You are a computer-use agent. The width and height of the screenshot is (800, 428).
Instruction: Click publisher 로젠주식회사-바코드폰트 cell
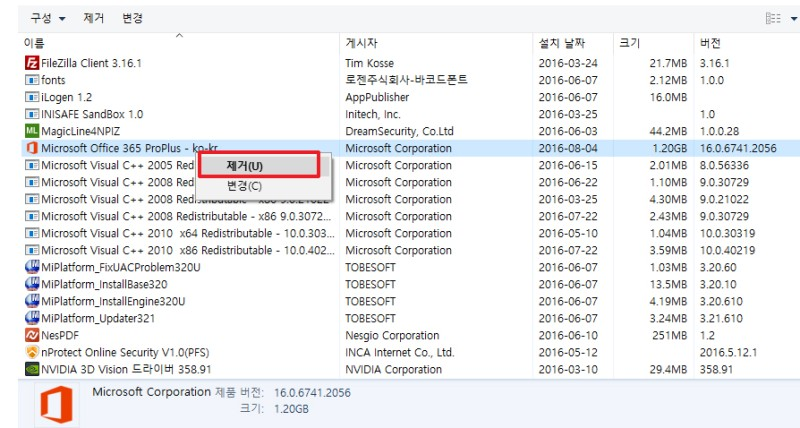click(406, 80)
